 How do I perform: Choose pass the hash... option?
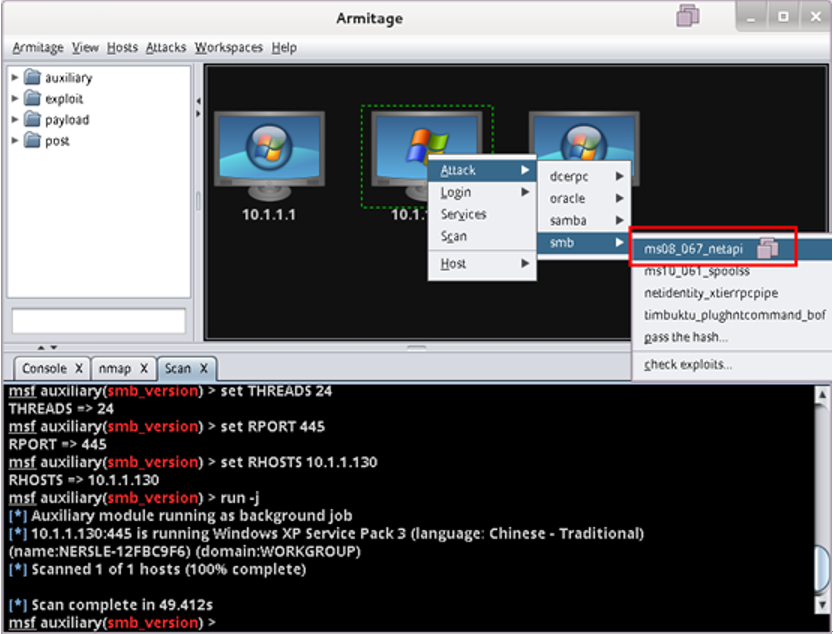coord(732,337)
